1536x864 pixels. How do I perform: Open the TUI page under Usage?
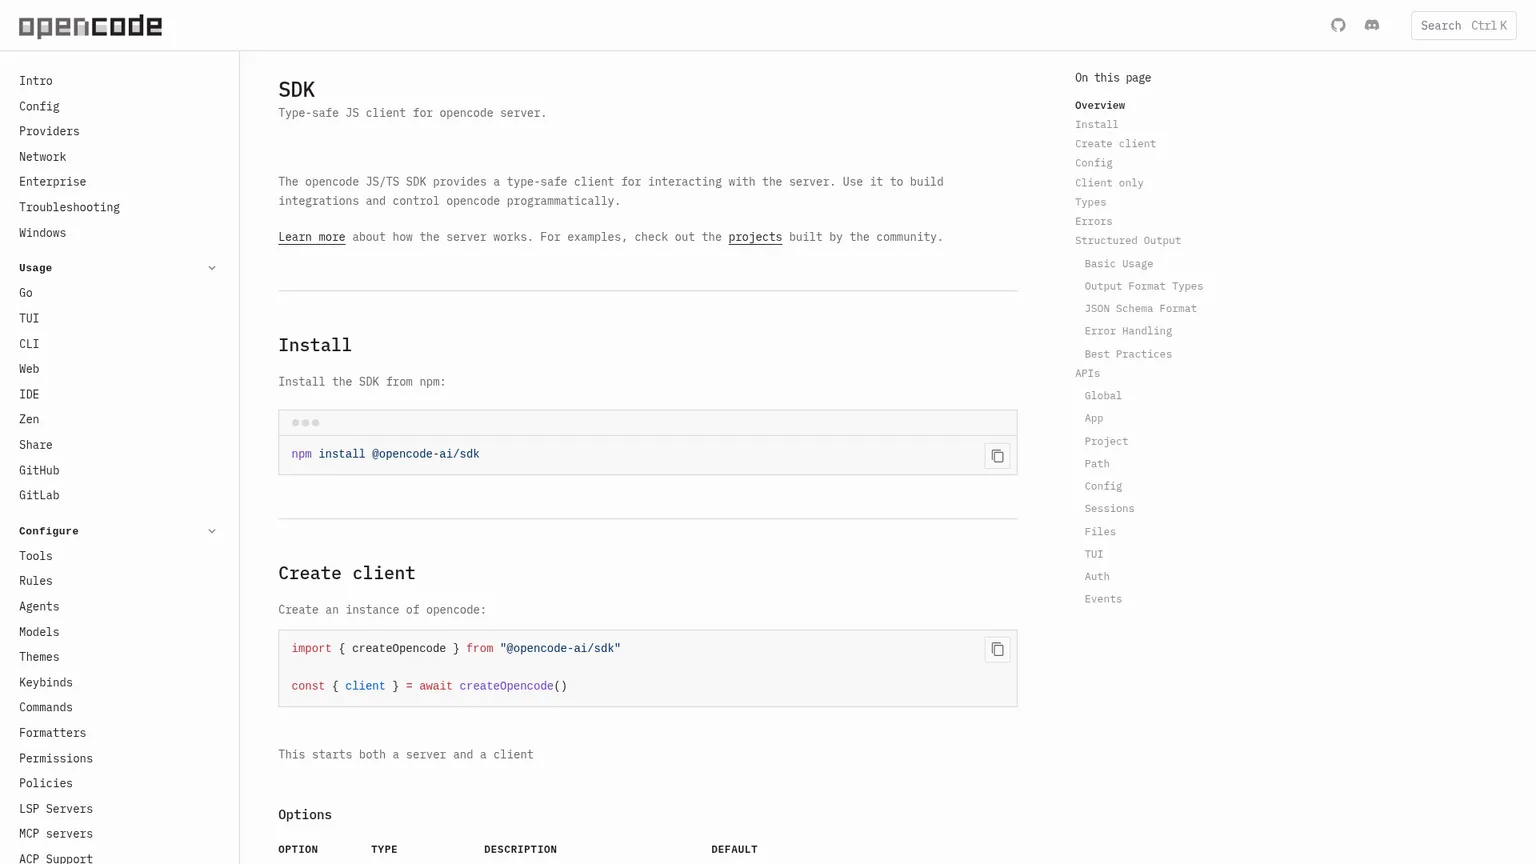coord(29,318)
